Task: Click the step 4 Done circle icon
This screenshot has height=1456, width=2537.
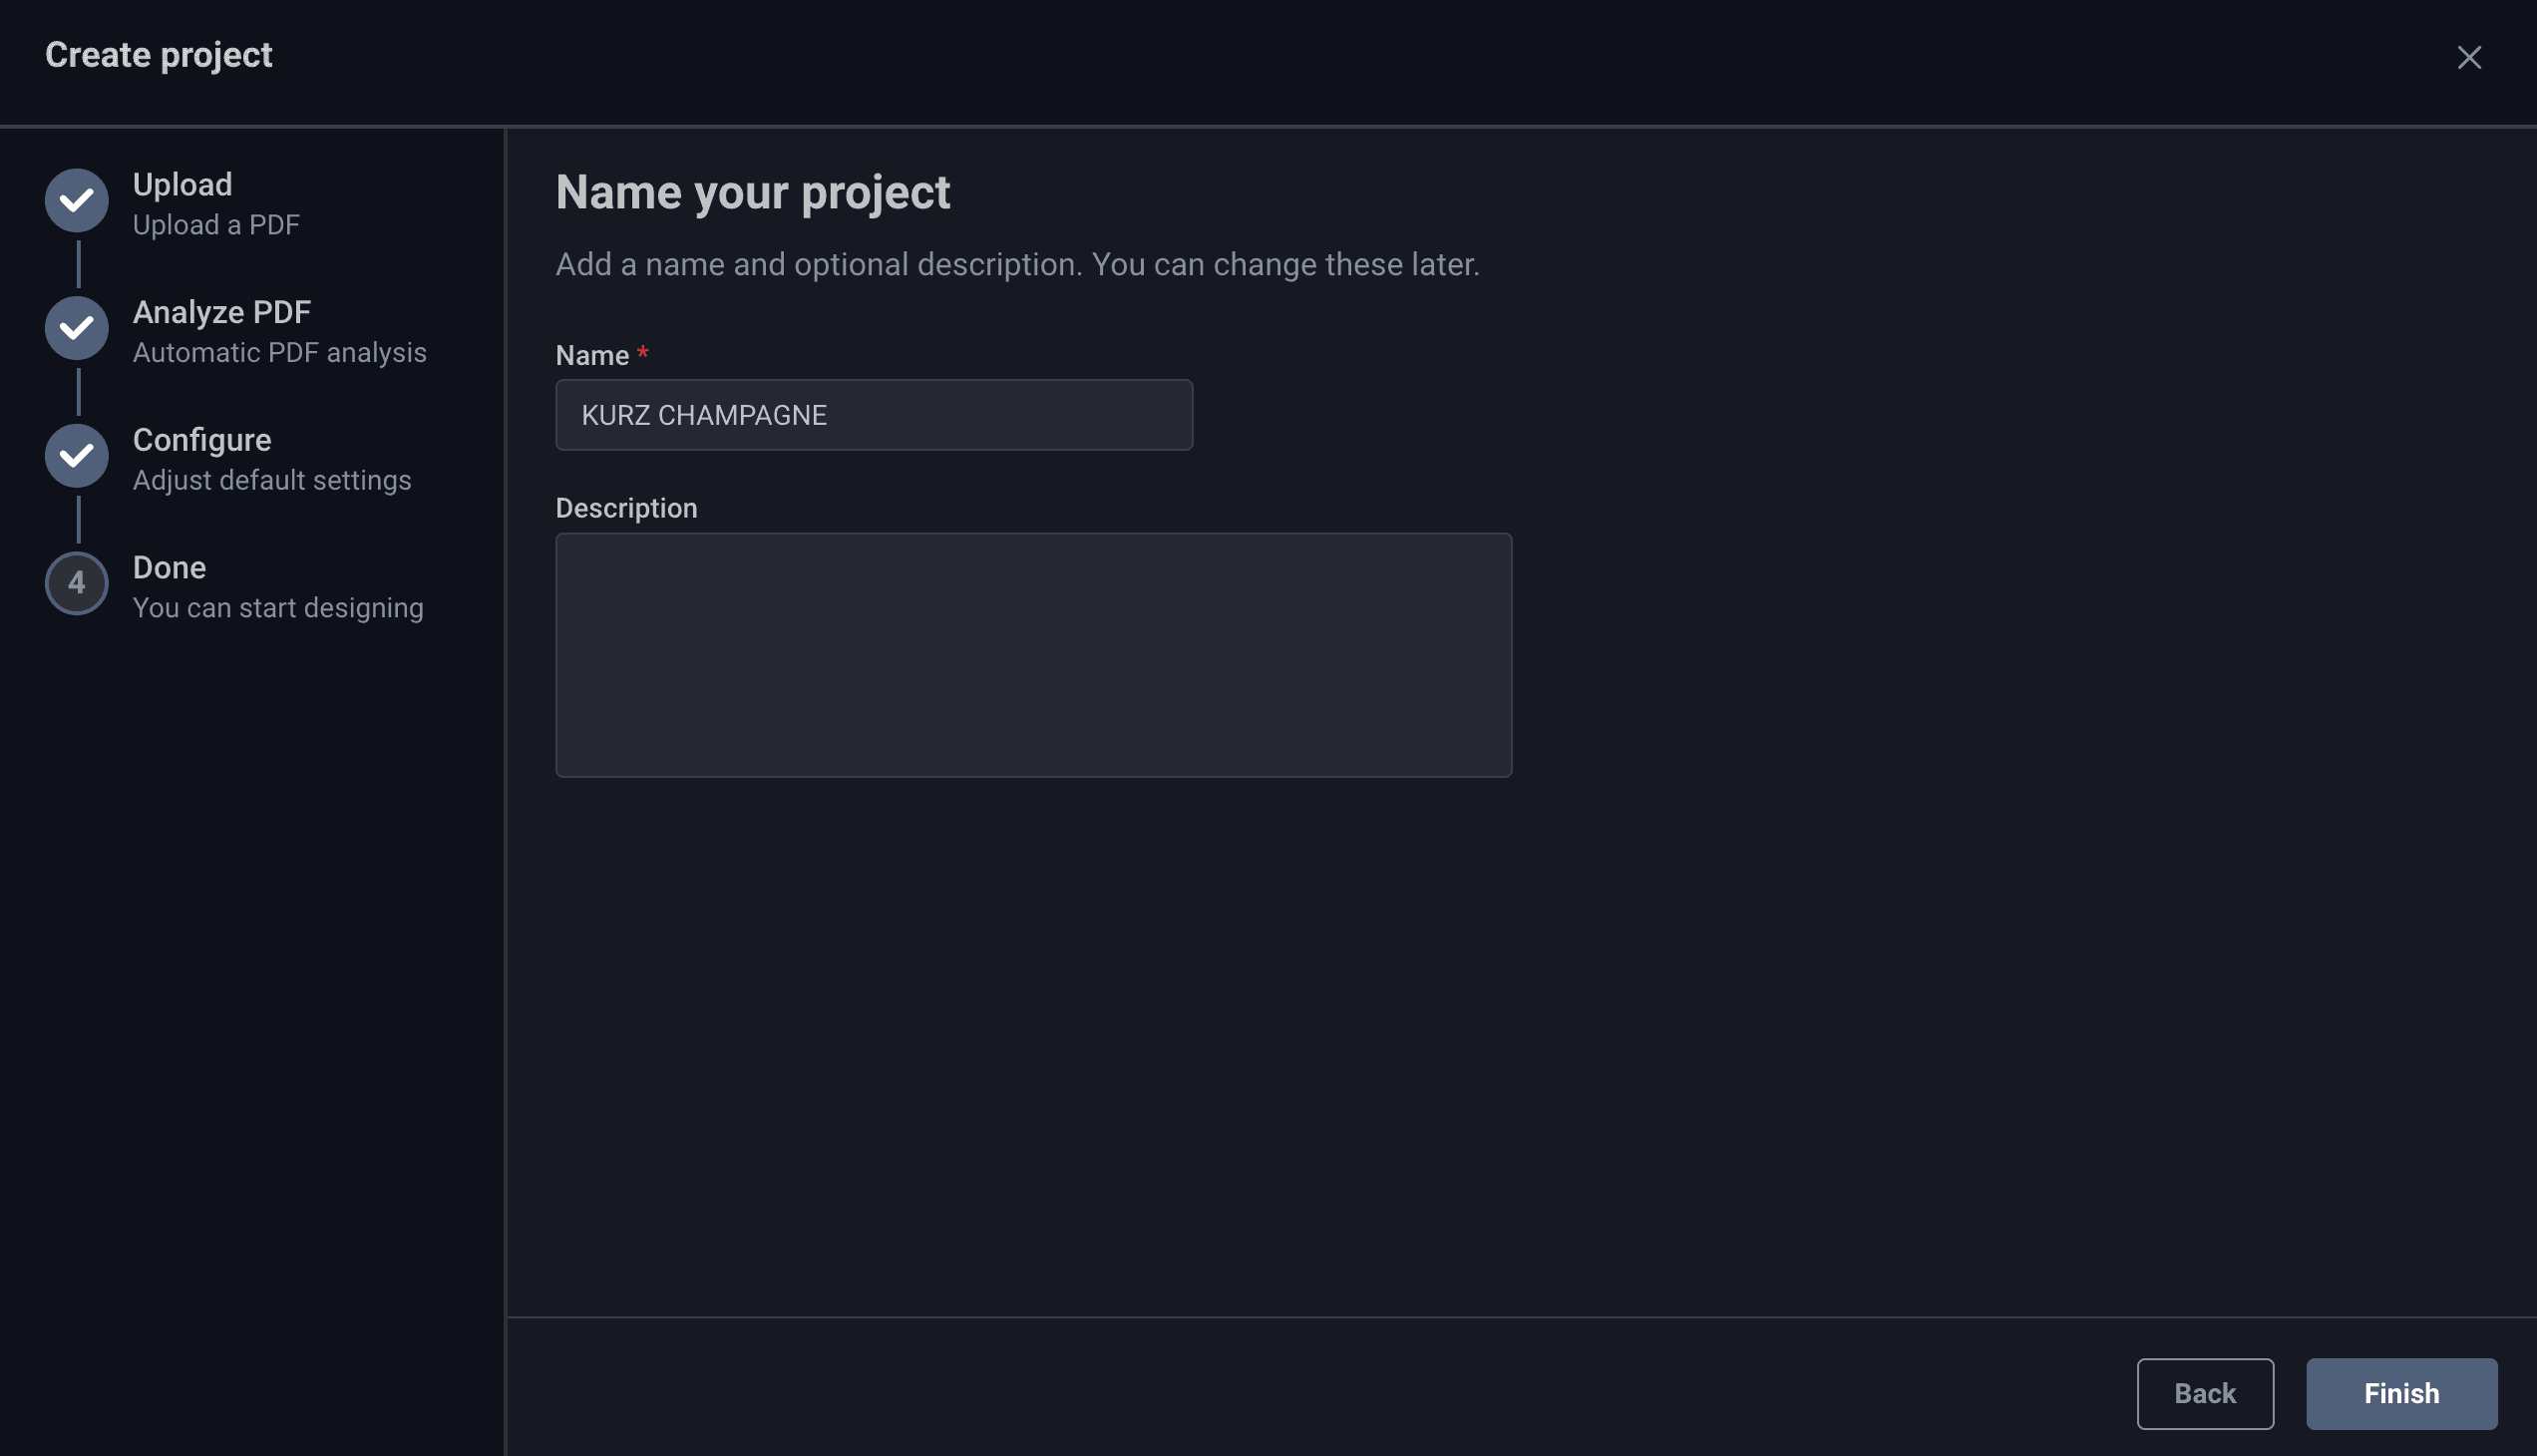Action: [77, 583]
